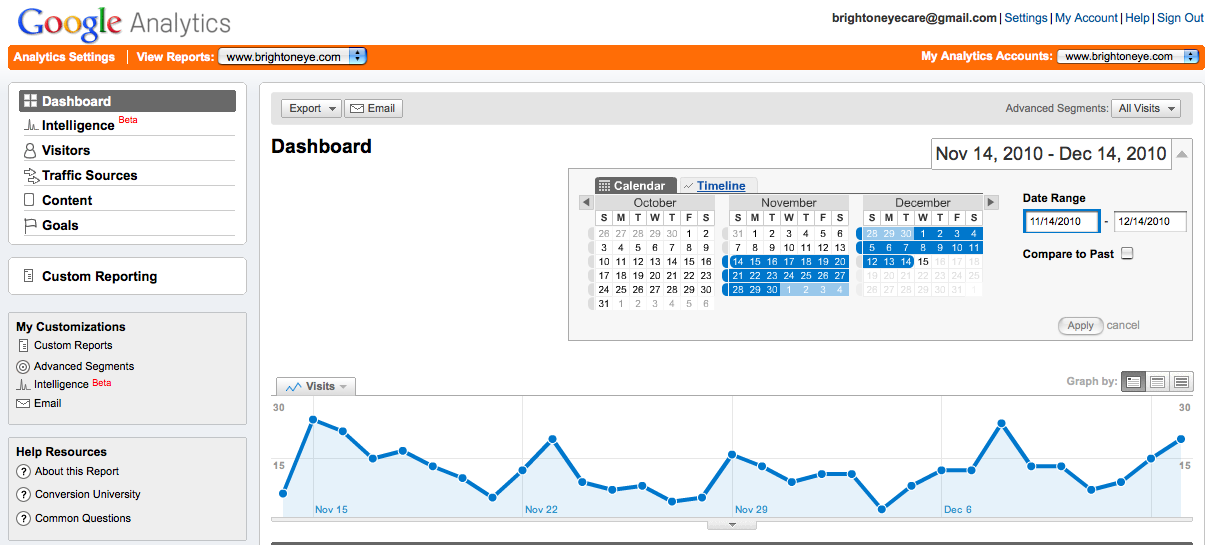Switch to the Timeline tab
The width and height of the screenshot is (1205, 545).
coord(720,186)
